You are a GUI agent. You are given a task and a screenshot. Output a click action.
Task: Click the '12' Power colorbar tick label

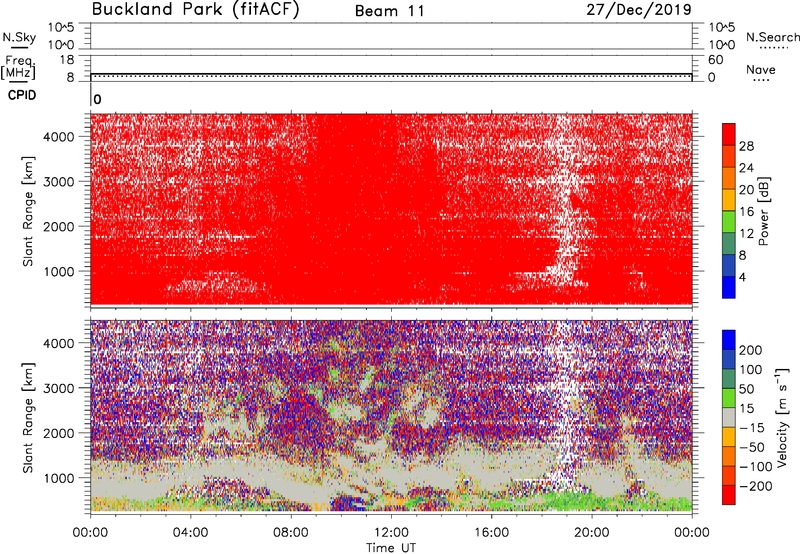click(746, 234)
